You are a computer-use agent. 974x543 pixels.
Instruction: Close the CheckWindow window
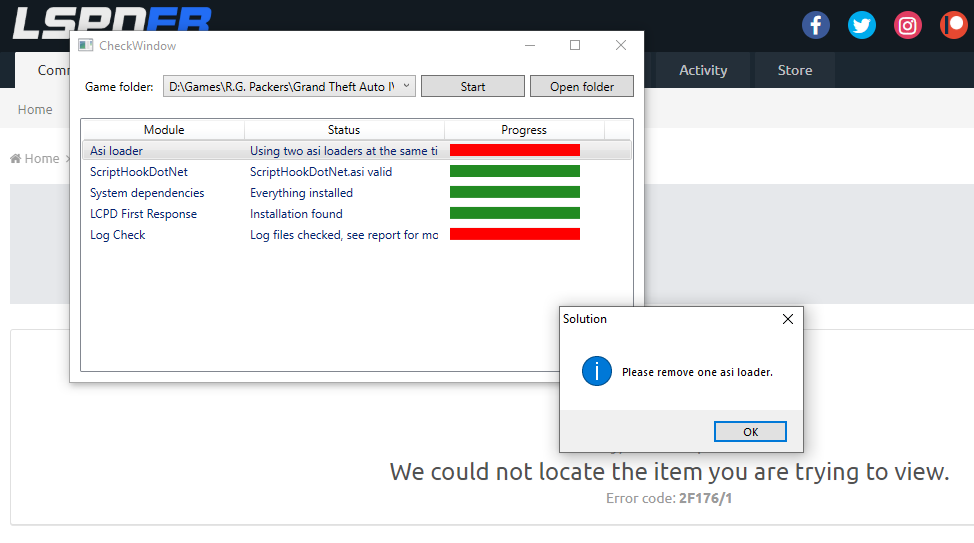click(621, 45)
